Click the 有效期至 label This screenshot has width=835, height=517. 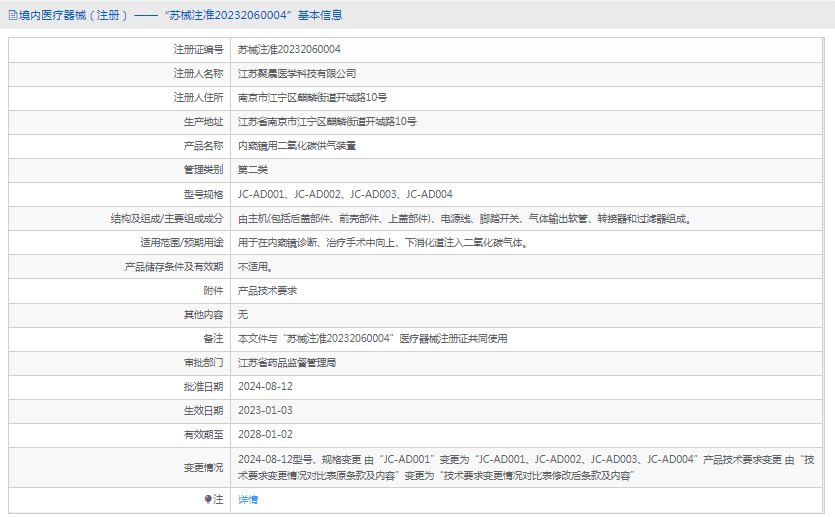pyautogui.click(x=203, y=434)
